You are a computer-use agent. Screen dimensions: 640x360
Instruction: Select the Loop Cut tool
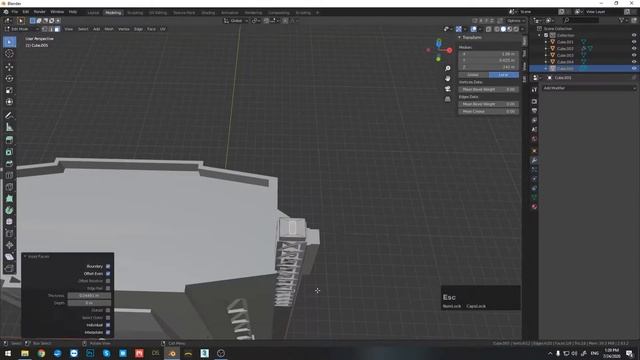point(9,176)
